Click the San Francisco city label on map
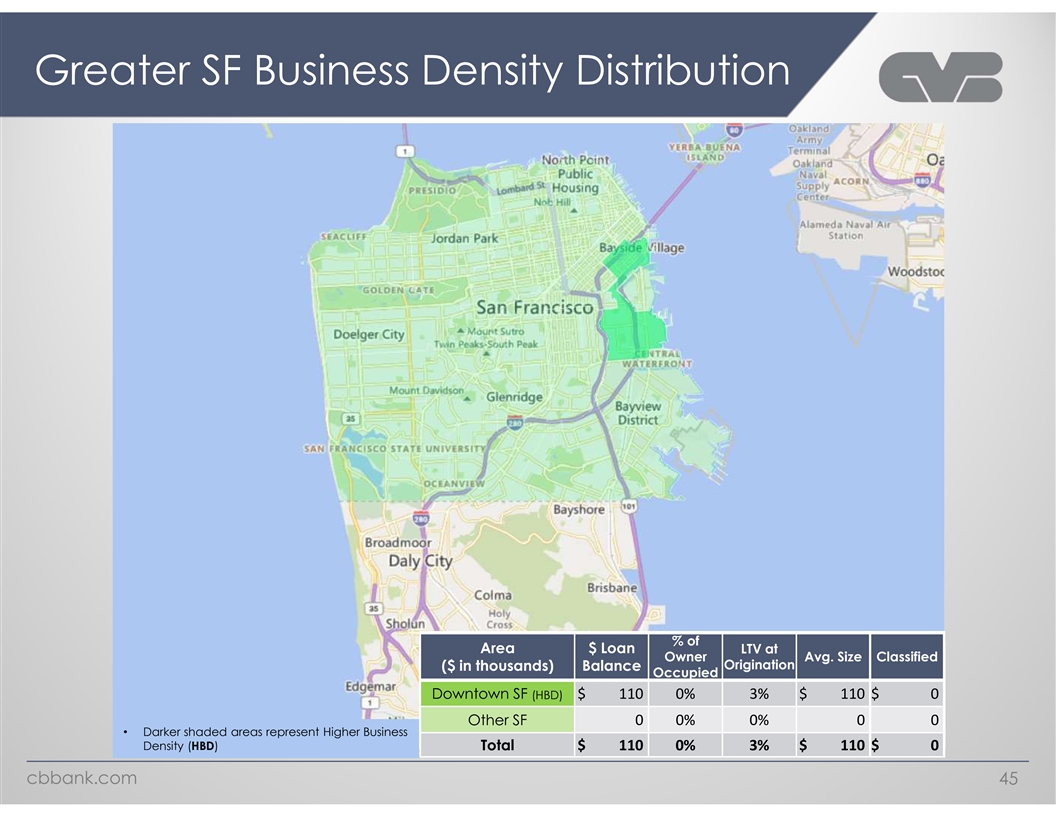 pos(534,307)
